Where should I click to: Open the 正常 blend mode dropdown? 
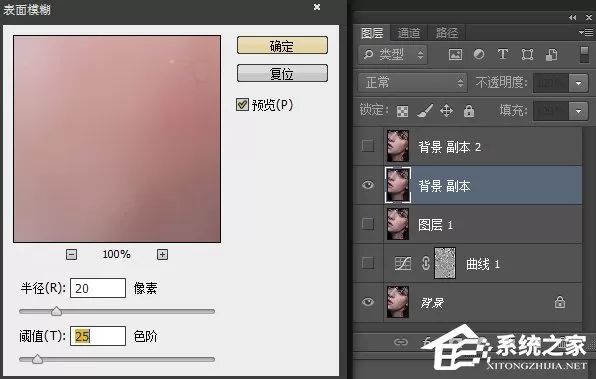point(412,82)
